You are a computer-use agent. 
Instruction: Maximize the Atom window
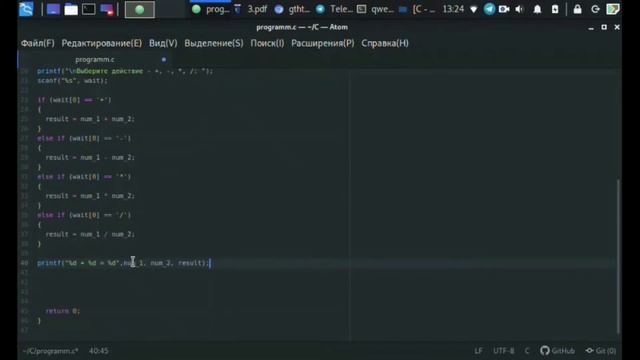(604, 27)
